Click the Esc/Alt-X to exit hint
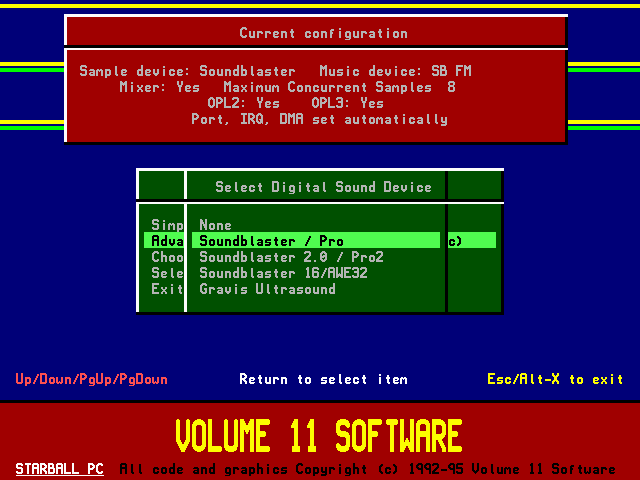This screenshot has height=480, width=640. (x=555, y=379)
